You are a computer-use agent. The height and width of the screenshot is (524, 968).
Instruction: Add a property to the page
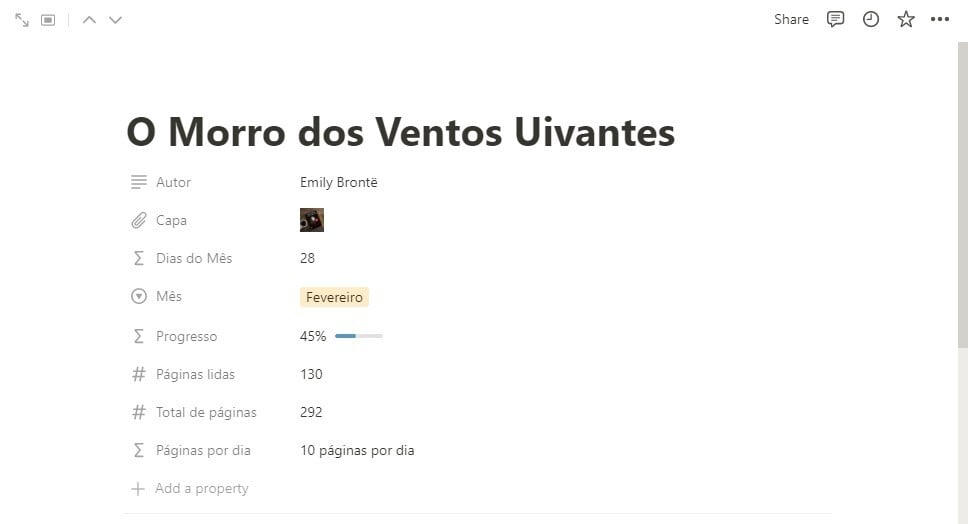tap(190, 489)
